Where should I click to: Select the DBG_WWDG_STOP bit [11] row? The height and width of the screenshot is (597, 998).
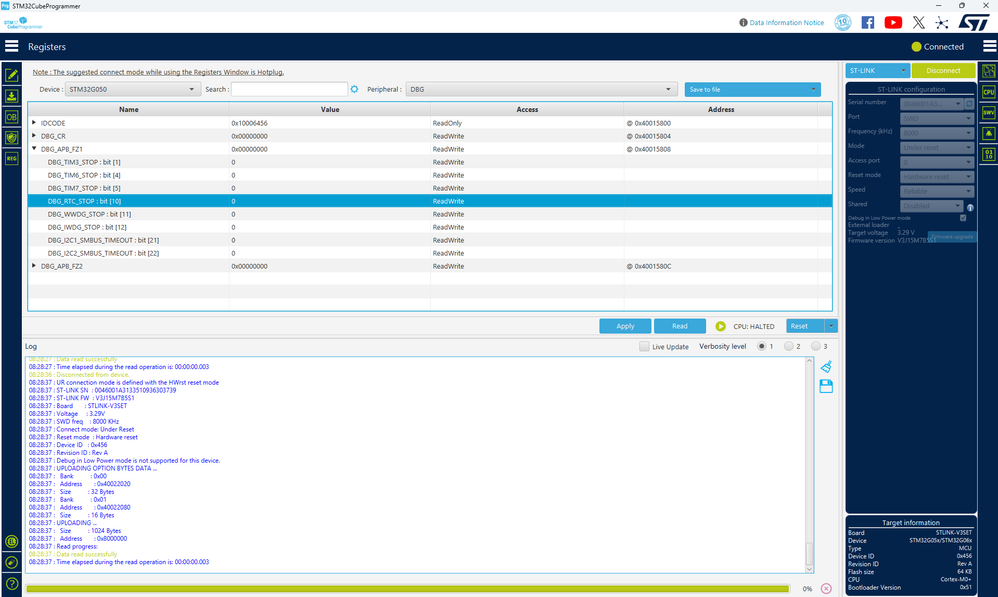[x=430, y=214]
